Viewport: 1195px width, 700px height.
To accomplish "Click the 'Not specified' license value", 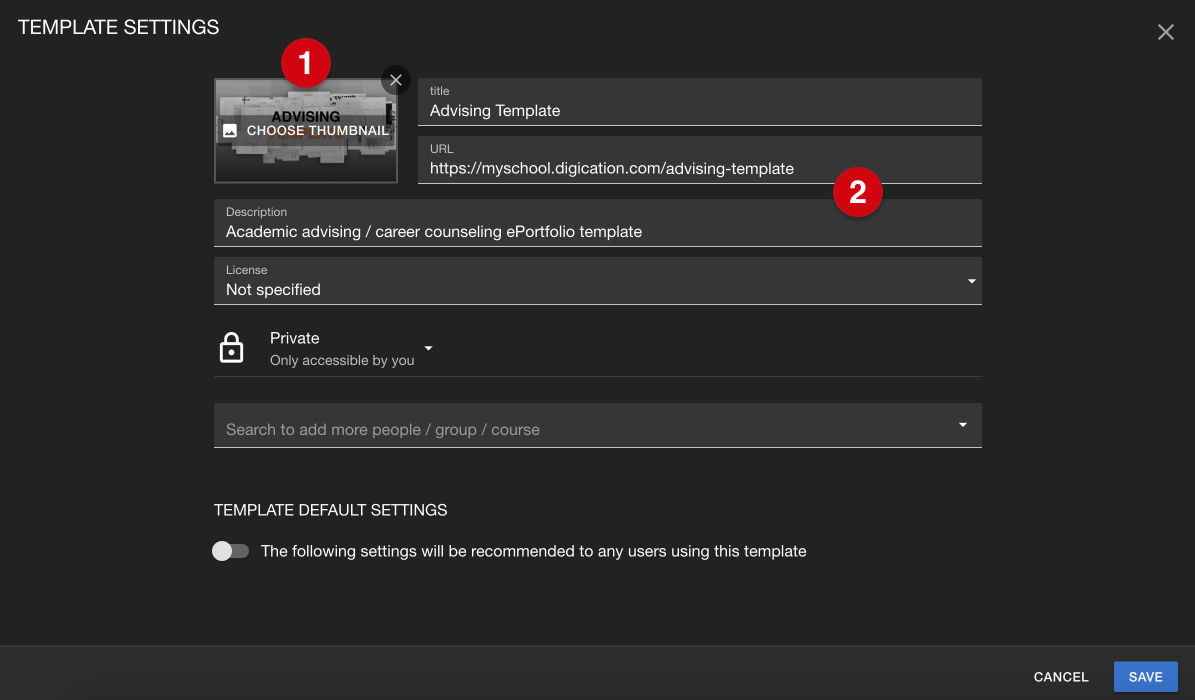I will click(x=273, y=290).
